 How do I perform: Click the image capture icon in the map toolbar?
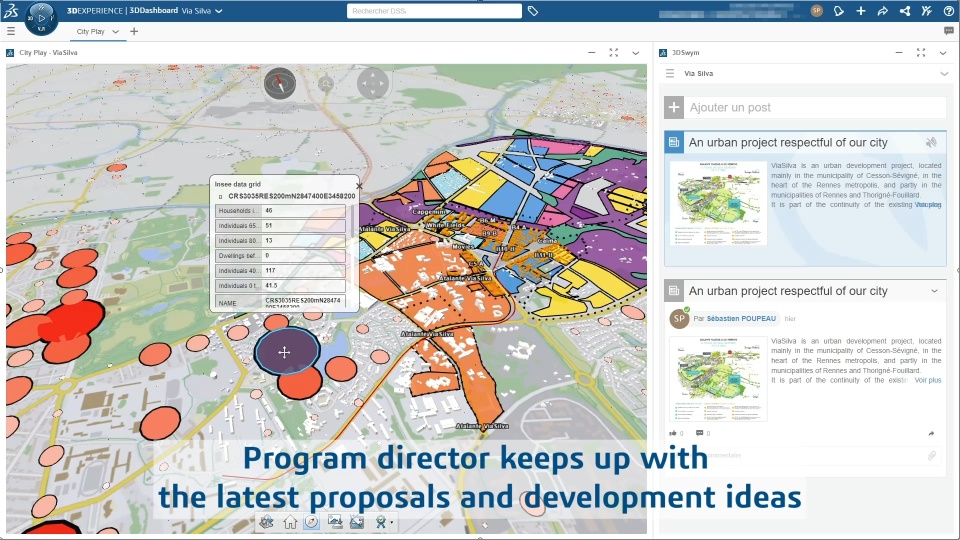pyautogui.click(x=357, y=522)
